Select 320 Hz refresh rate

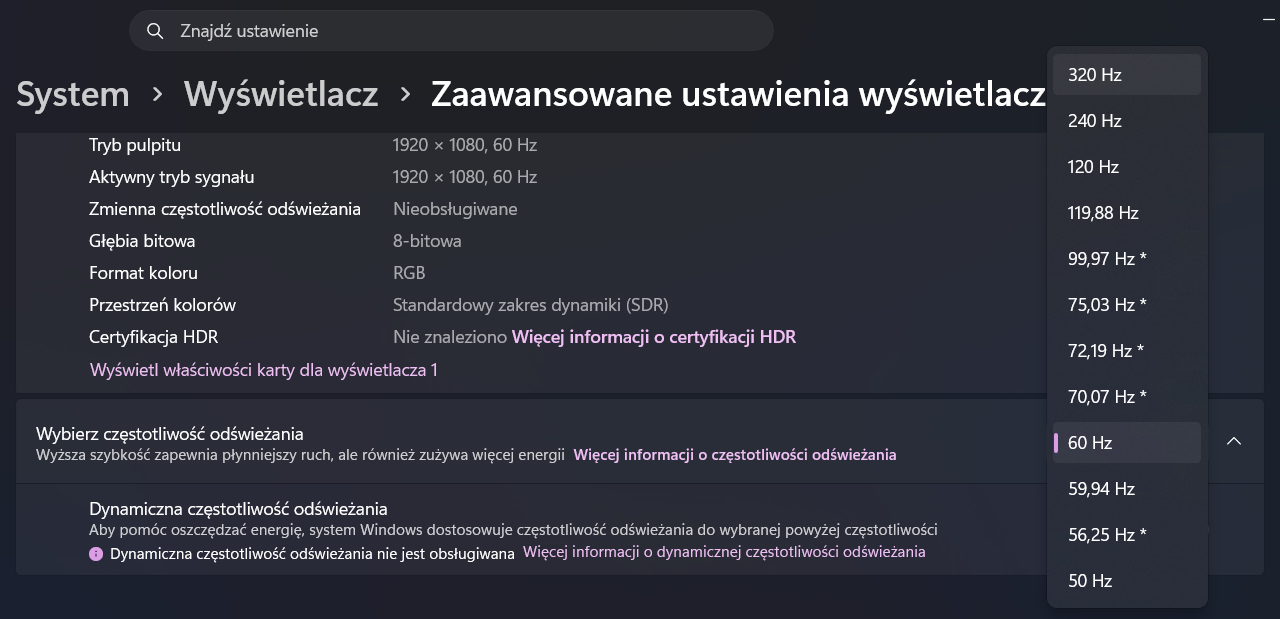(x=1127, y=75)
